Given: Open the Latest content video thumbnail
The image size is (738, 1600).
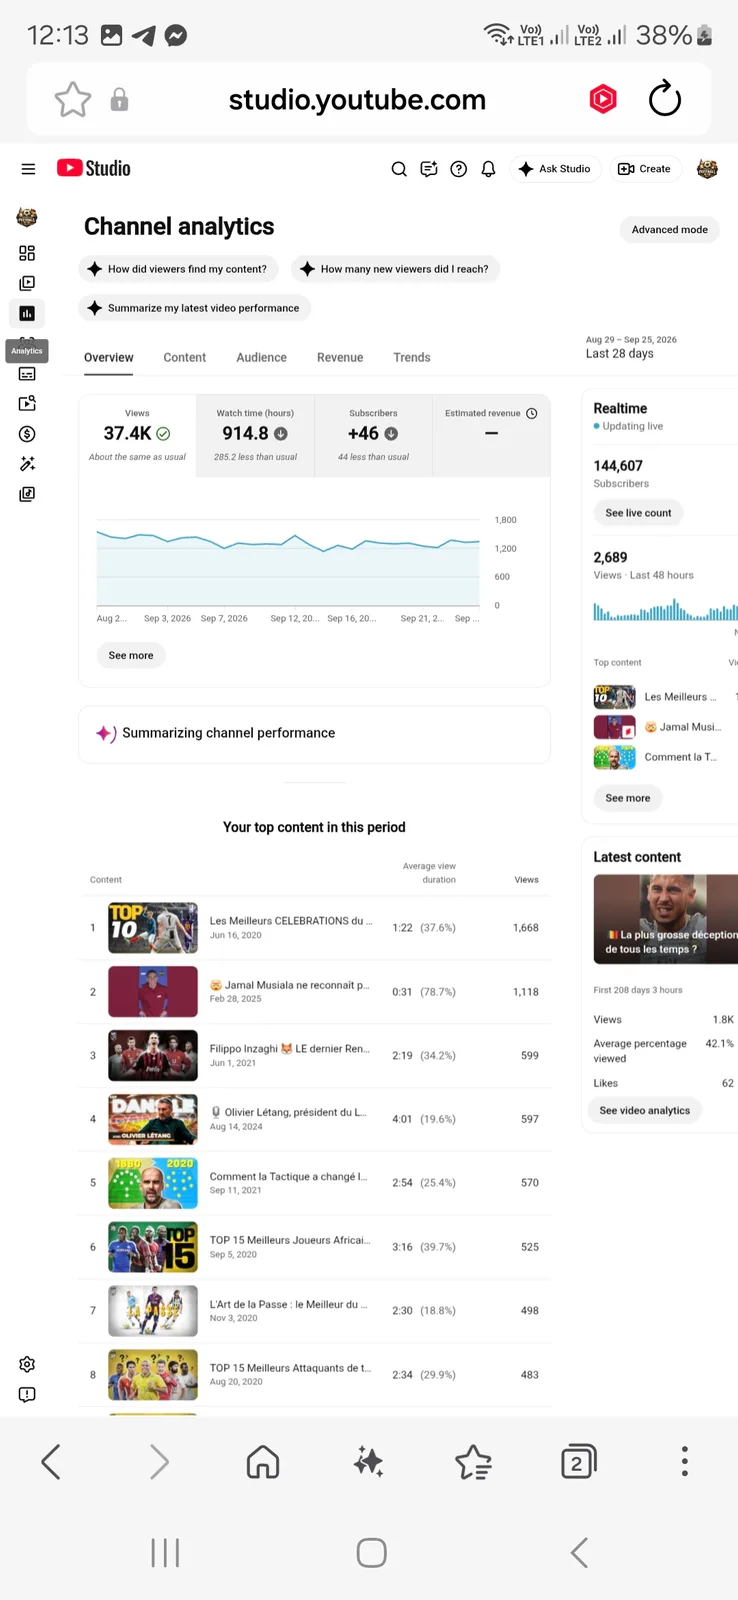Looking at the screenshot, I should (x=666, y=919).
